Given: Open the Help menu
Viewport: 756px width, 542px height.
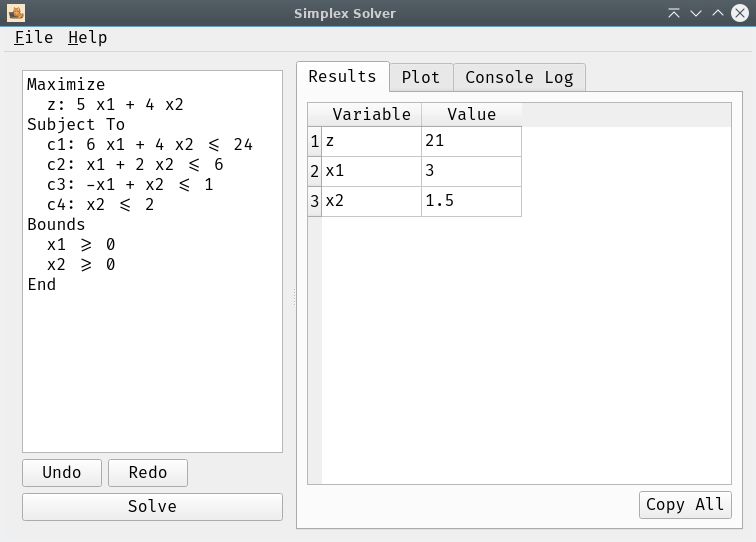Looking at the screenshot, I should 88,38.
